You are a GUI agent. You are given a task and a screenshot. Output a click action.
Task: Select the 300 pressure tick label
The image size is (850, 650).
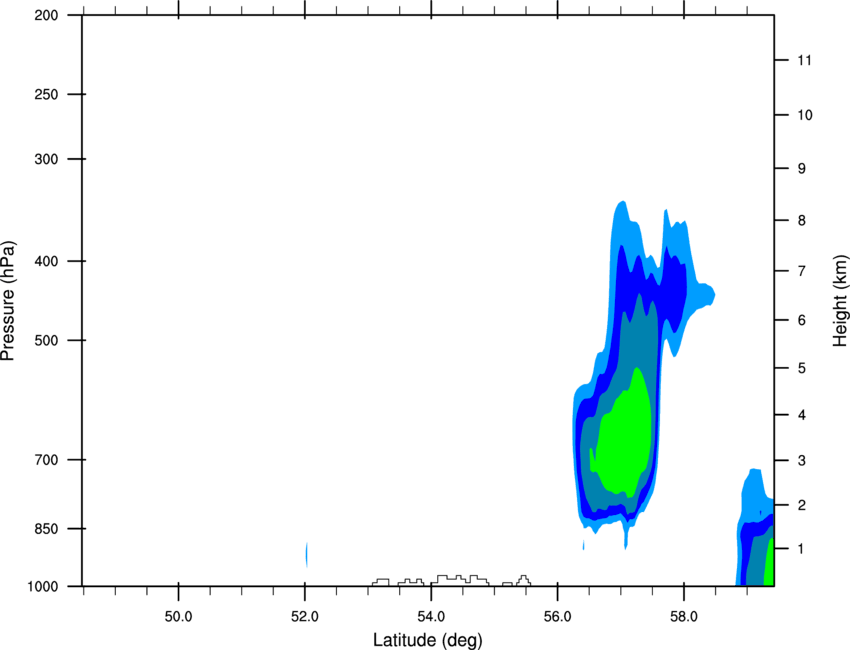tap(46, 159)
